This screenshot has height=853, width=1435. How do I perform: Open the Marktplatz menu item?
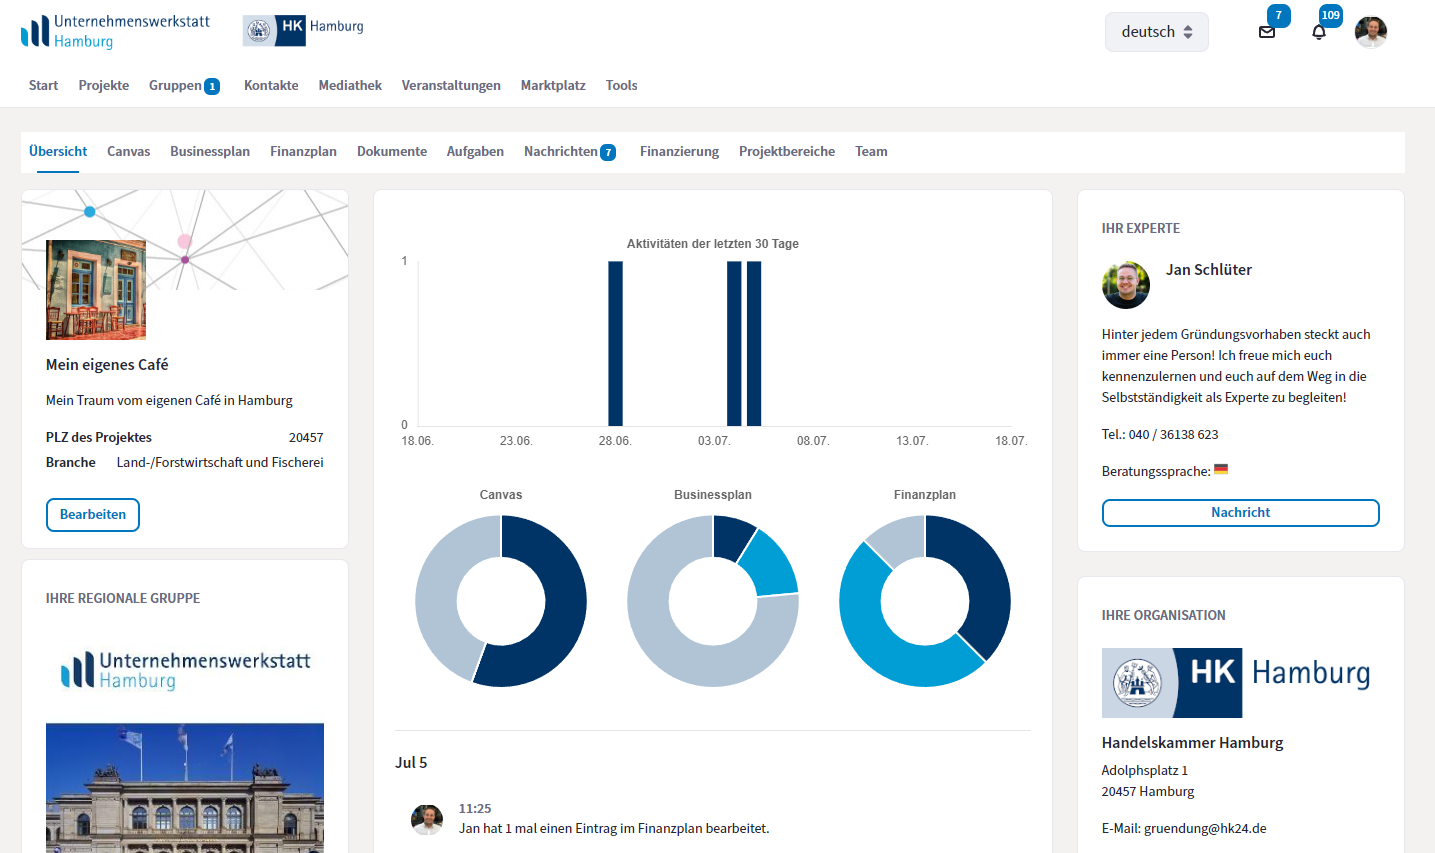point(553,86)
